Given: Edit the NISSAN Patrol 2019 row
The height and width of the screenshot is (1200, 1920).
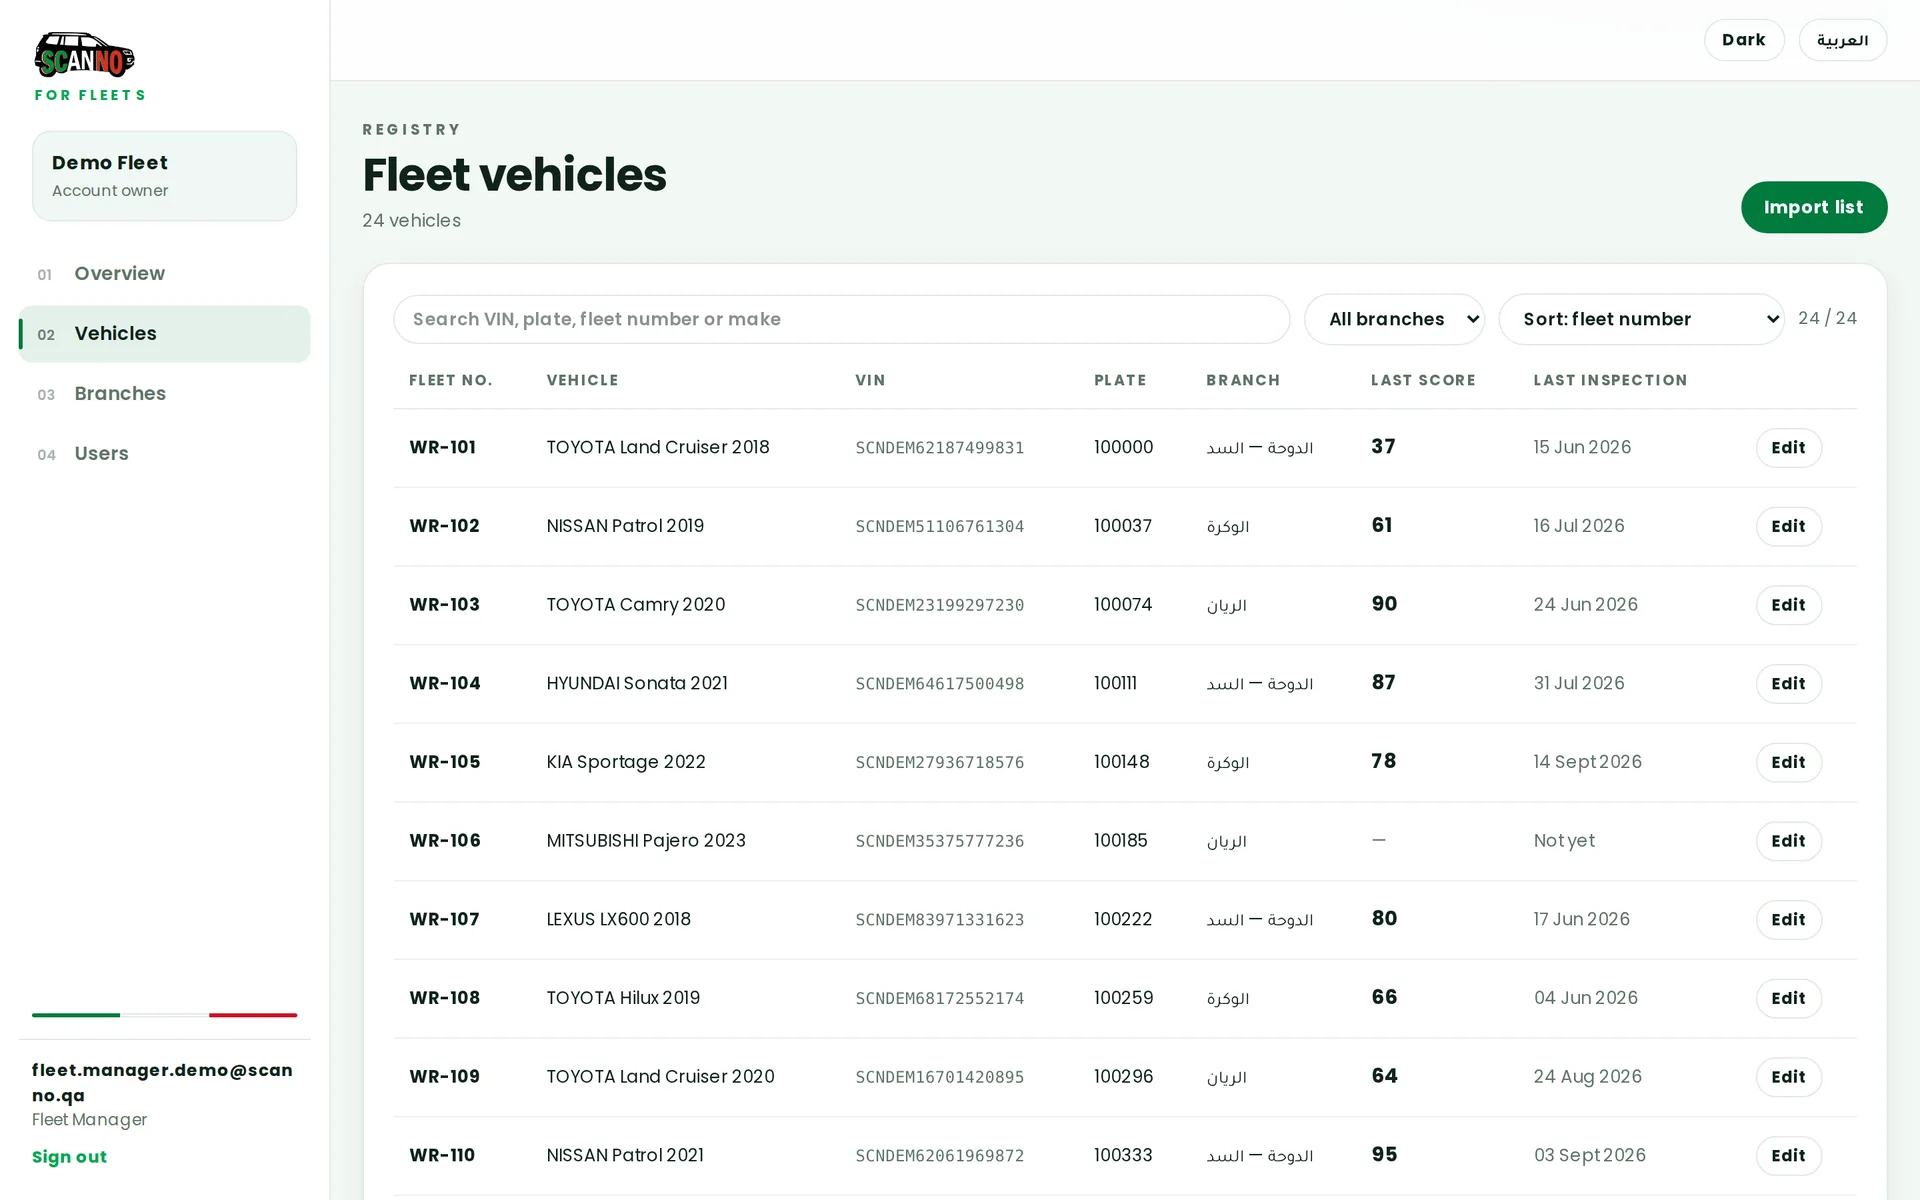Looking at the screenshot, I should tap(1788, 526).
